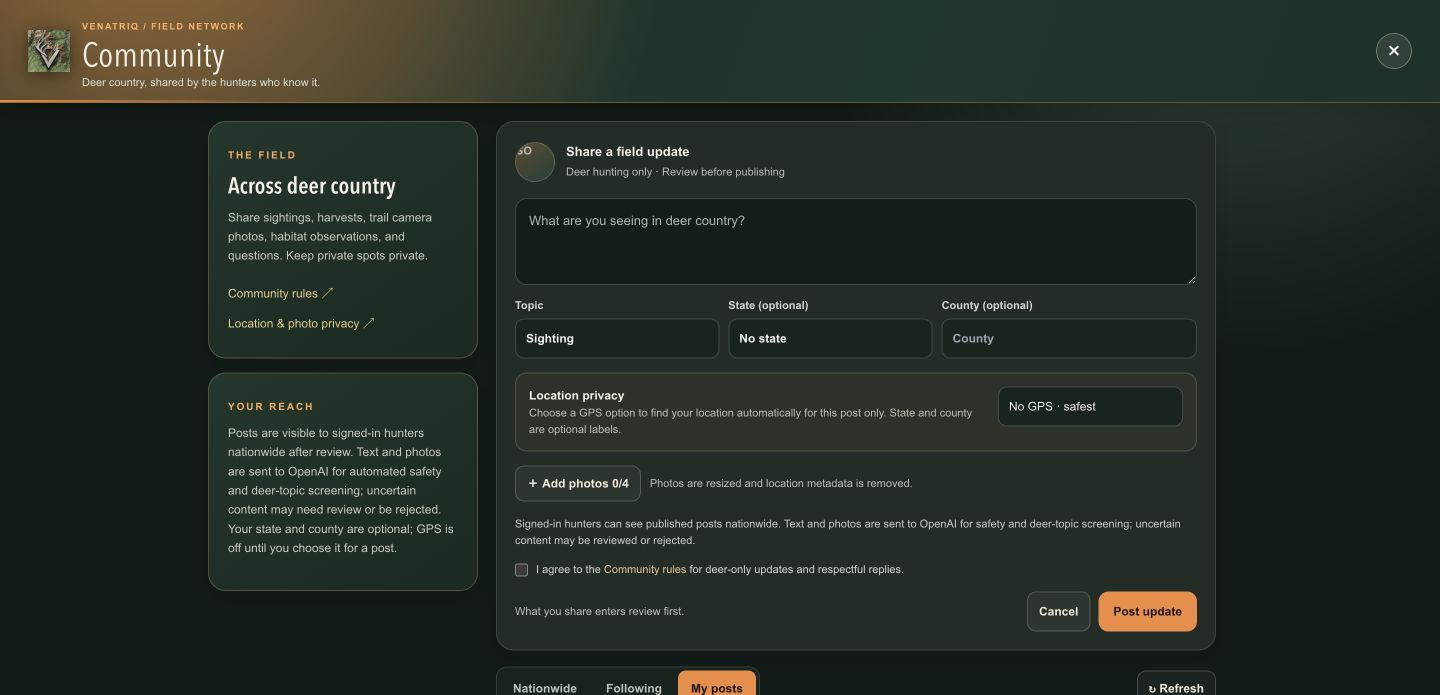Check the agree to Community rules checkbox

(521, 570)
